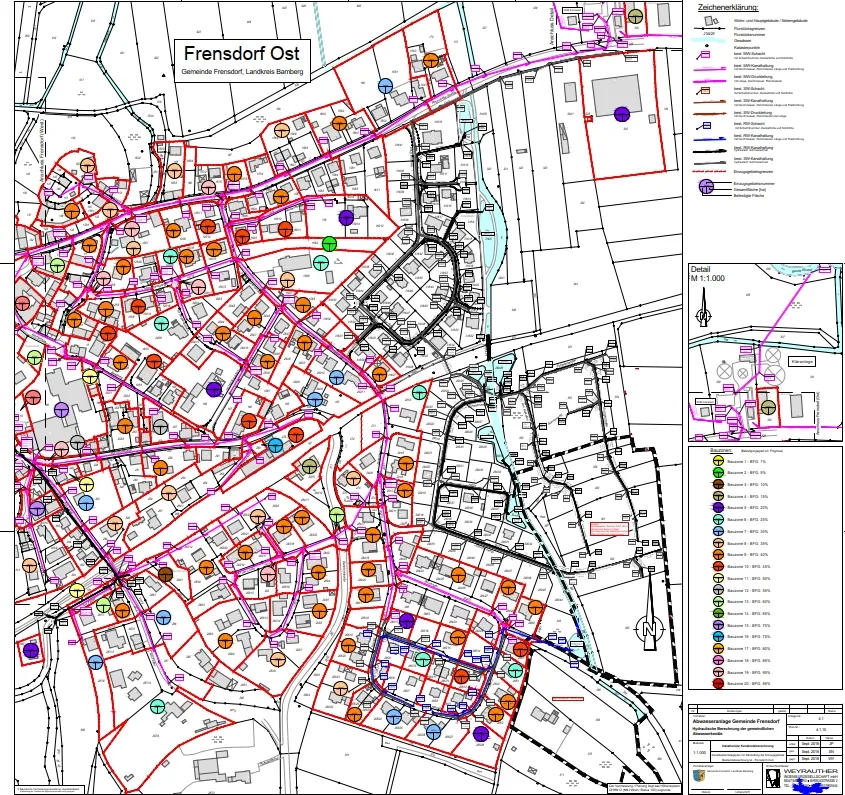Pick the olive Bauzone 4 legend symbol
The image size is (845, 795).
click(x=718, y=496)
